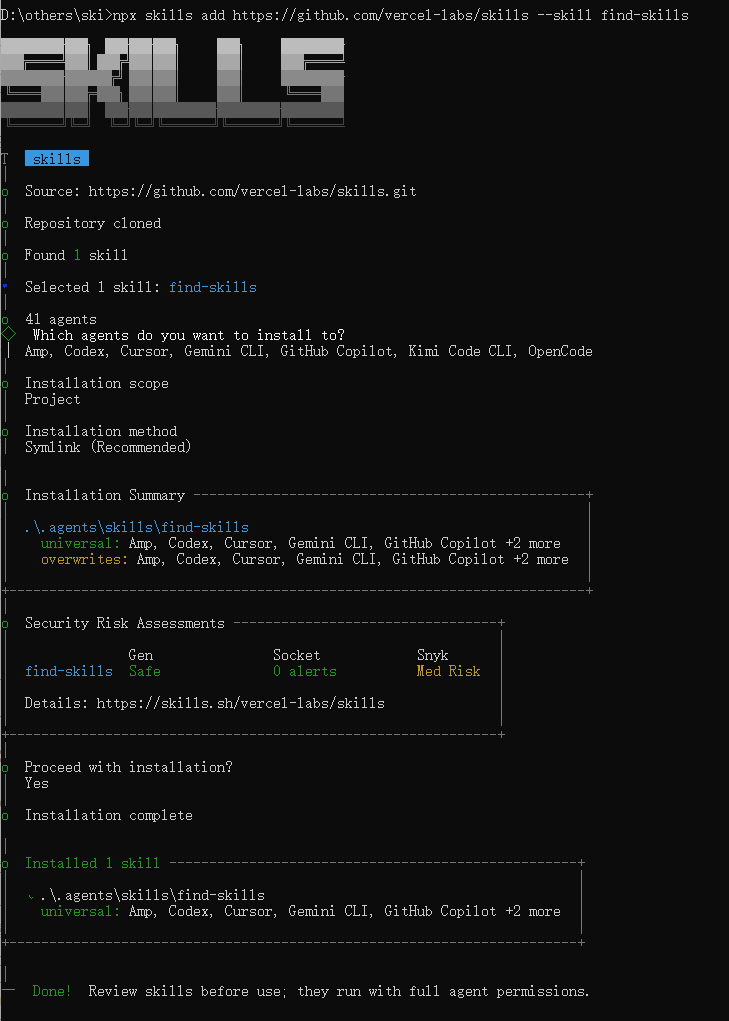The image size is (729, 1021).
Task: Click "universal:" label under Installed 1 skill
Action: (x=81, y=911)
